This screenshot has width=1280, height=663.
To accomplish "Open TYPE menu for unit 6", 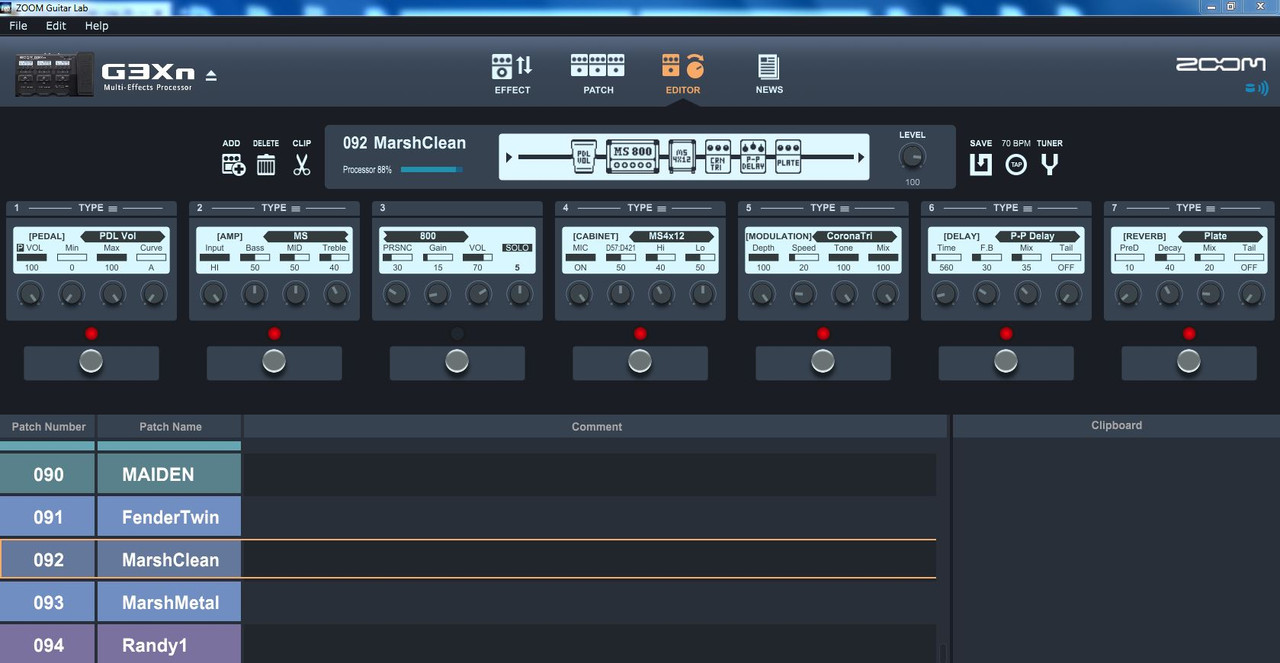I will pos(1013,208).
